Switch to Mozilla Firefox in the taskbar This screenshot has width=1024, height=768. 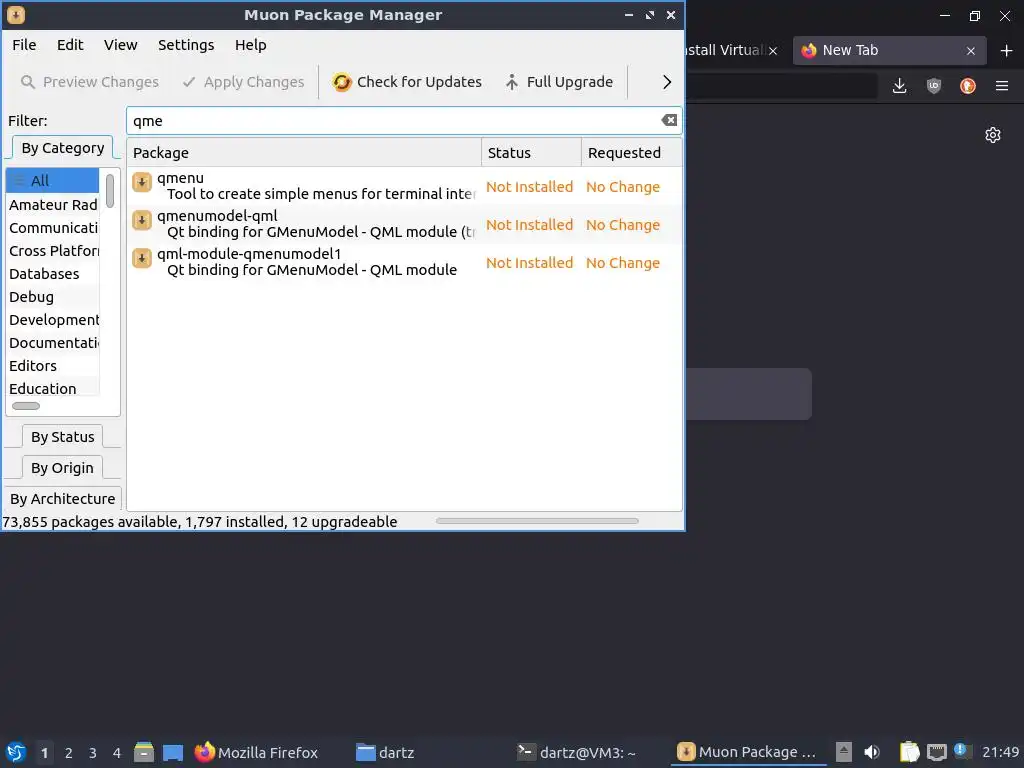coord(257,752)
